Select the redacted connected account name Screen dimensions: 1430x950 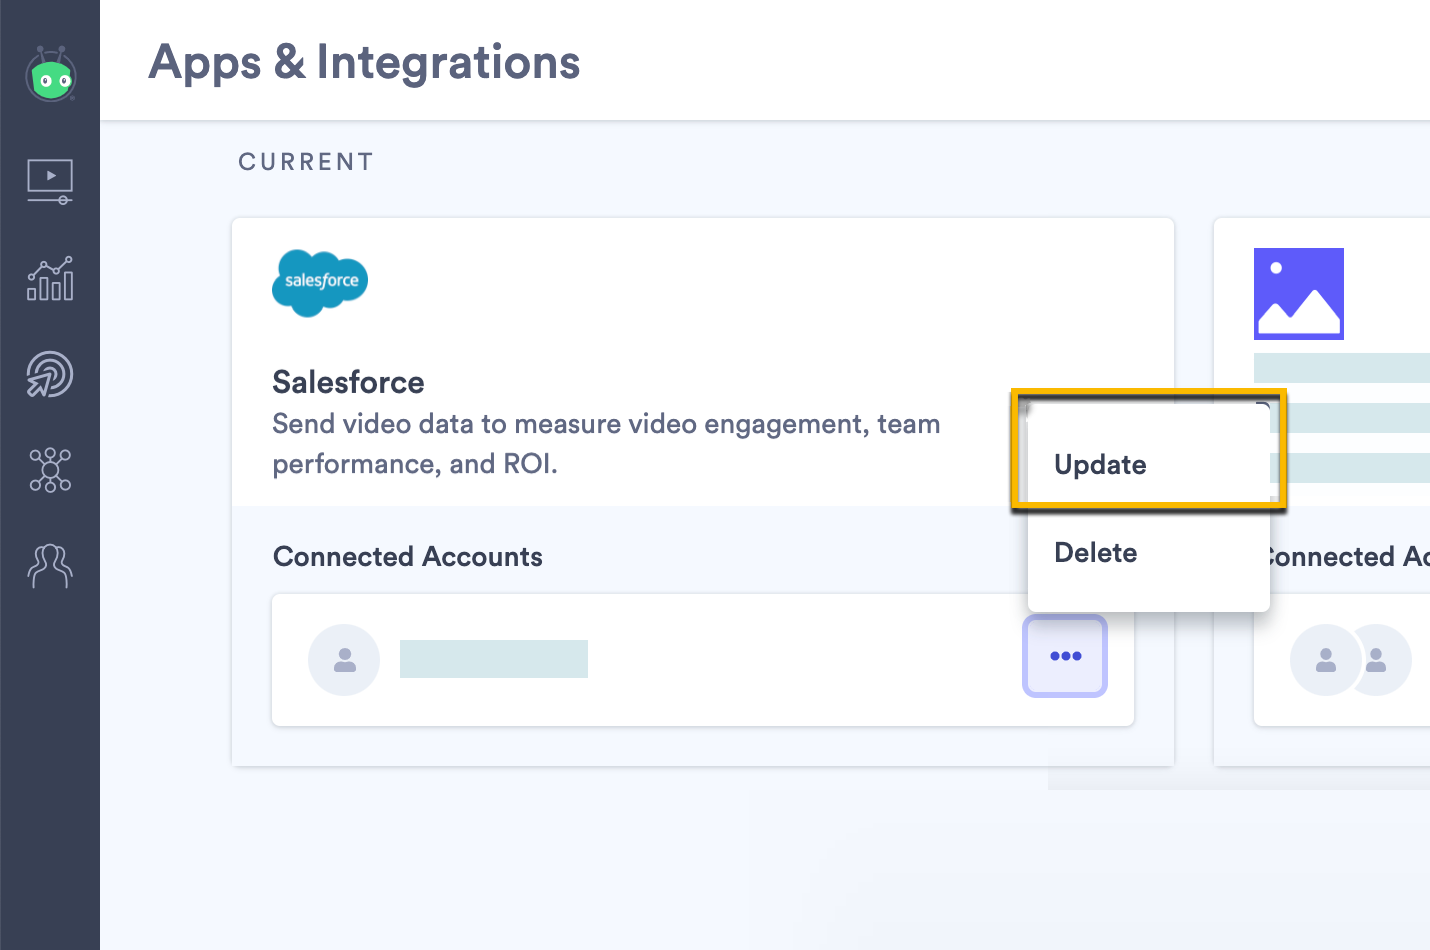click(494, 659)
